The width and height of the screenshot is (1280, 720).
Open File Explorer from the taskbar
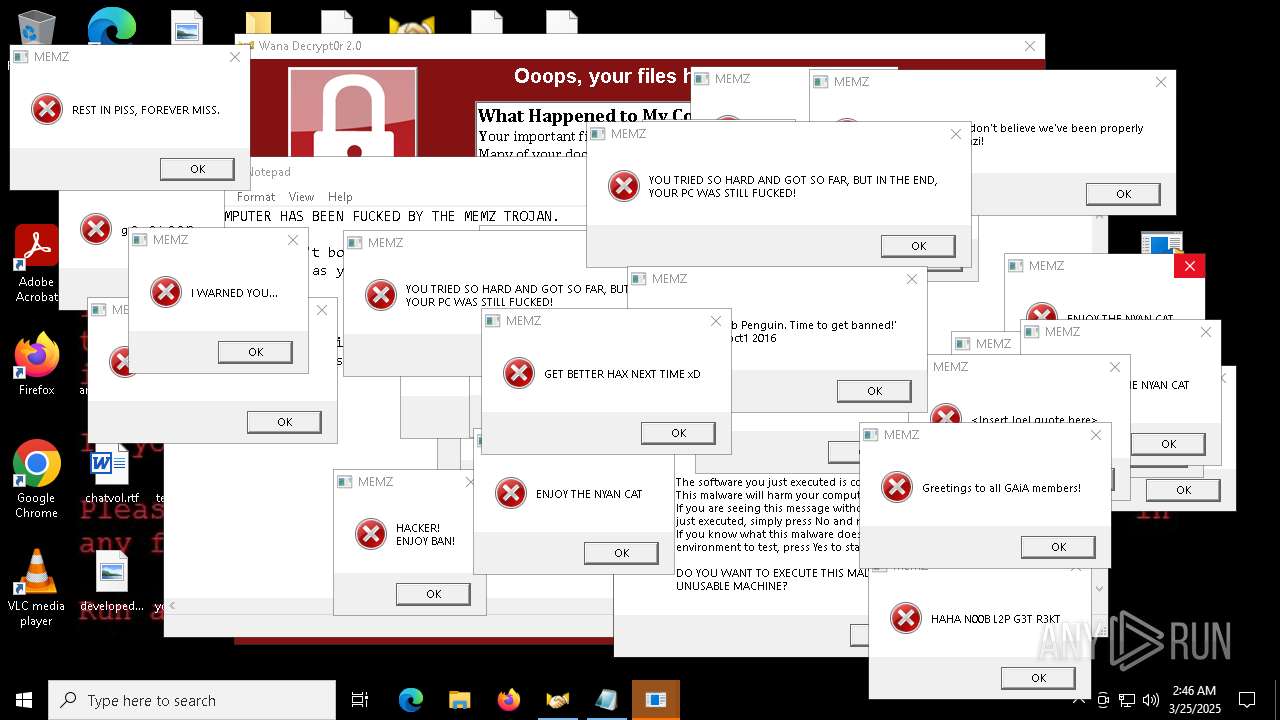pyautogui.click(x=459, y=700)
